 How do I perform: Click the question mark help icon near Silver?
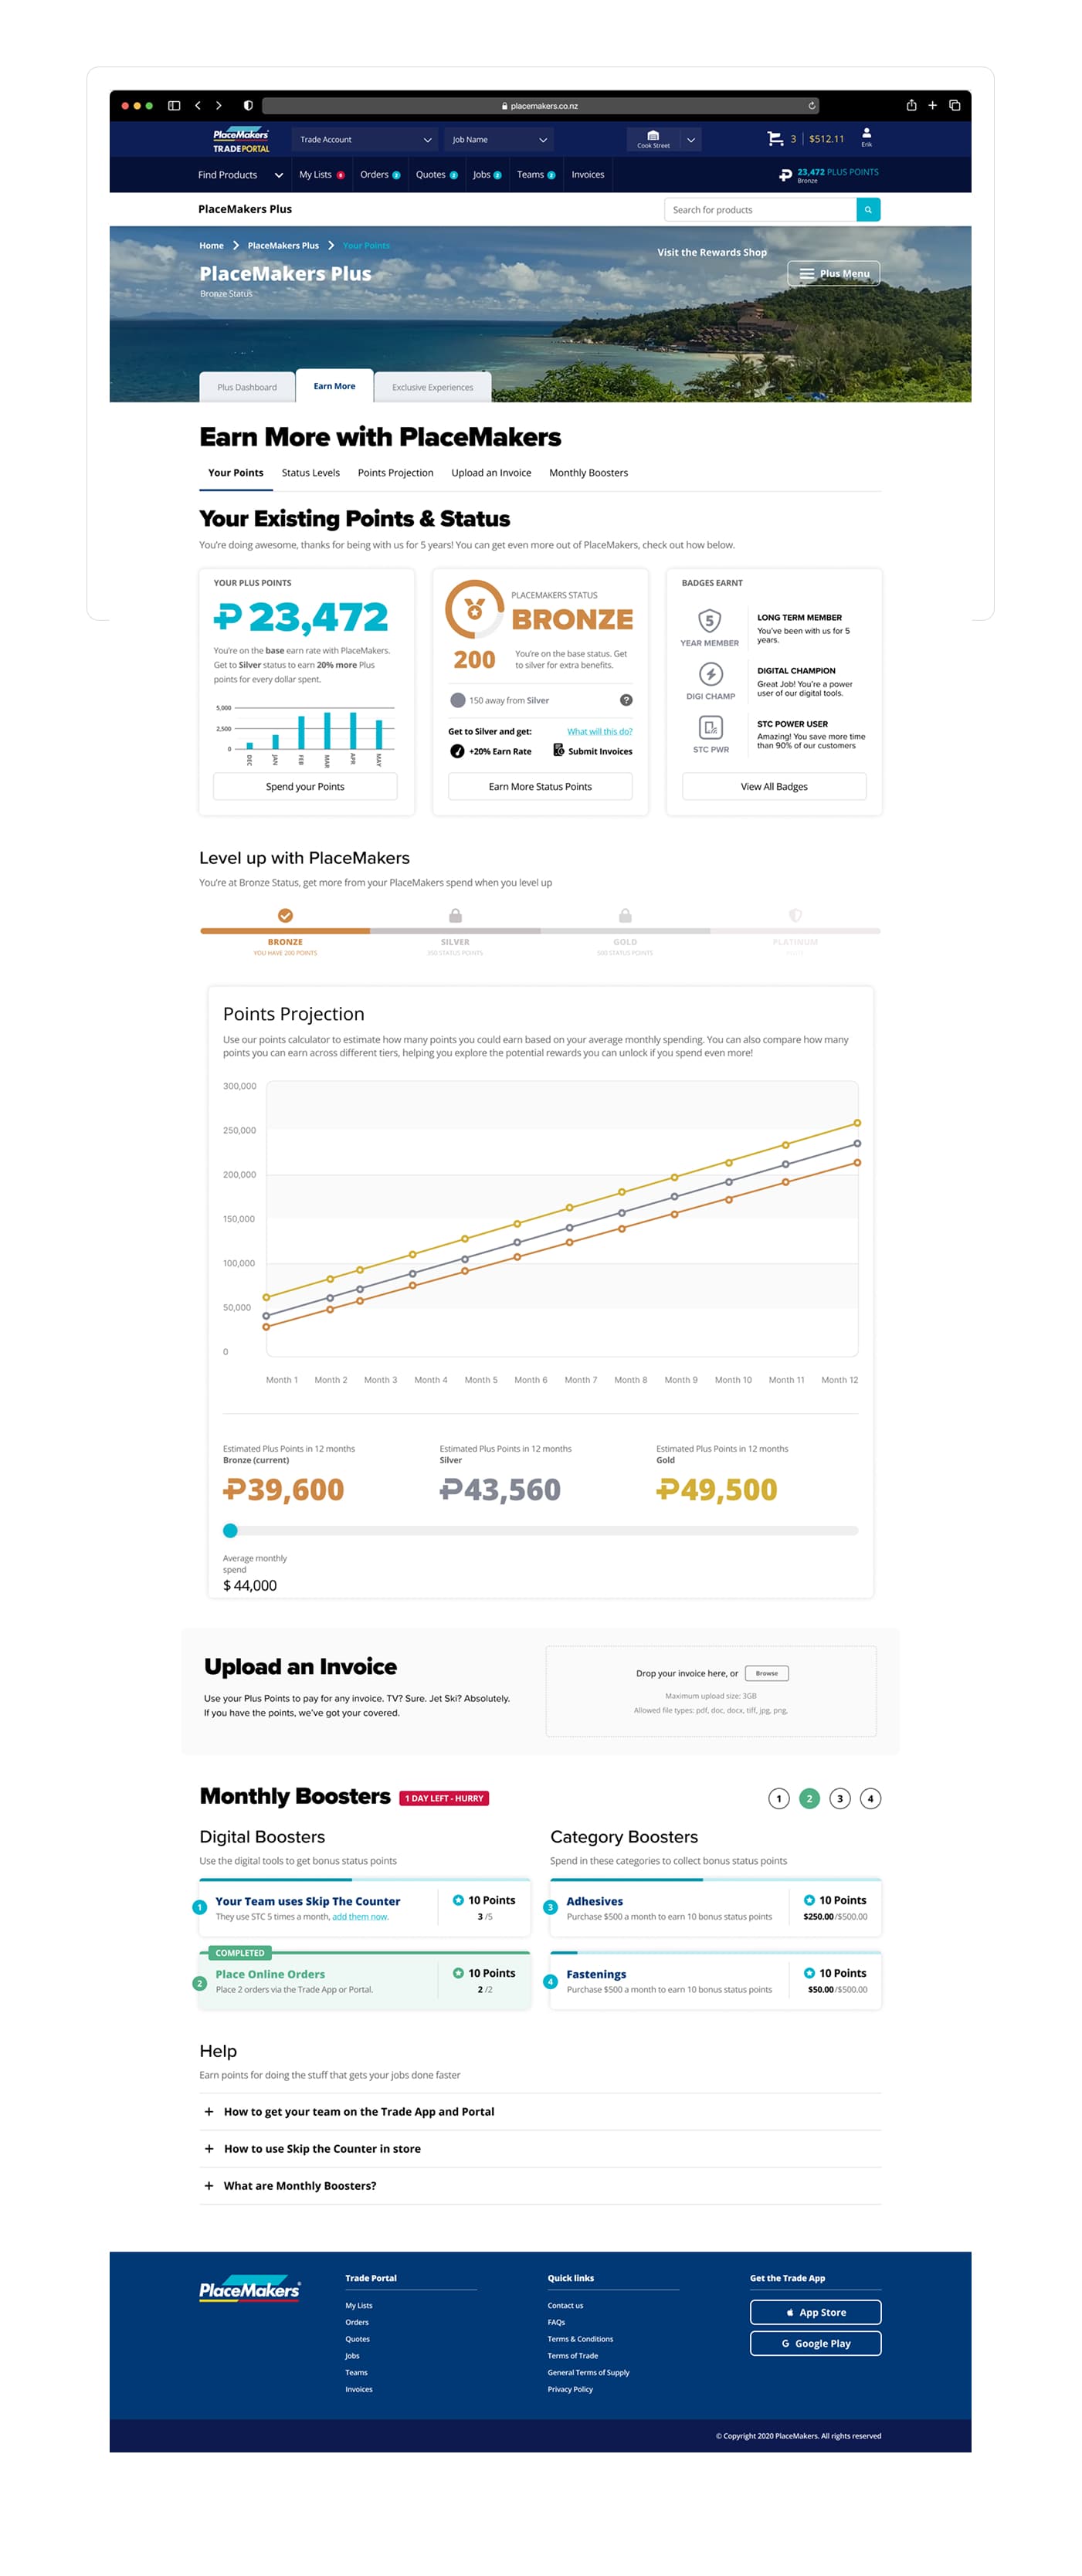click(x=626, y=700)
